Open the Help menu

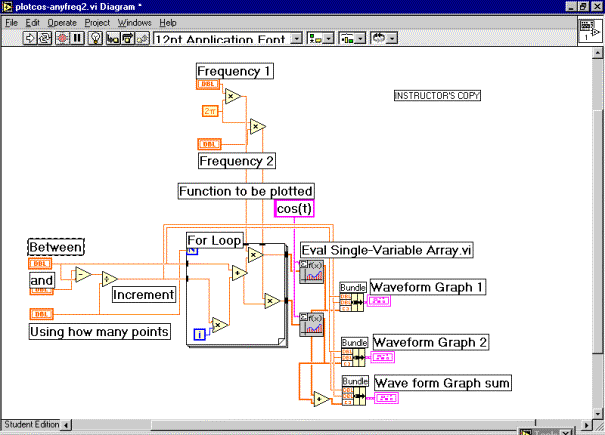168,23
